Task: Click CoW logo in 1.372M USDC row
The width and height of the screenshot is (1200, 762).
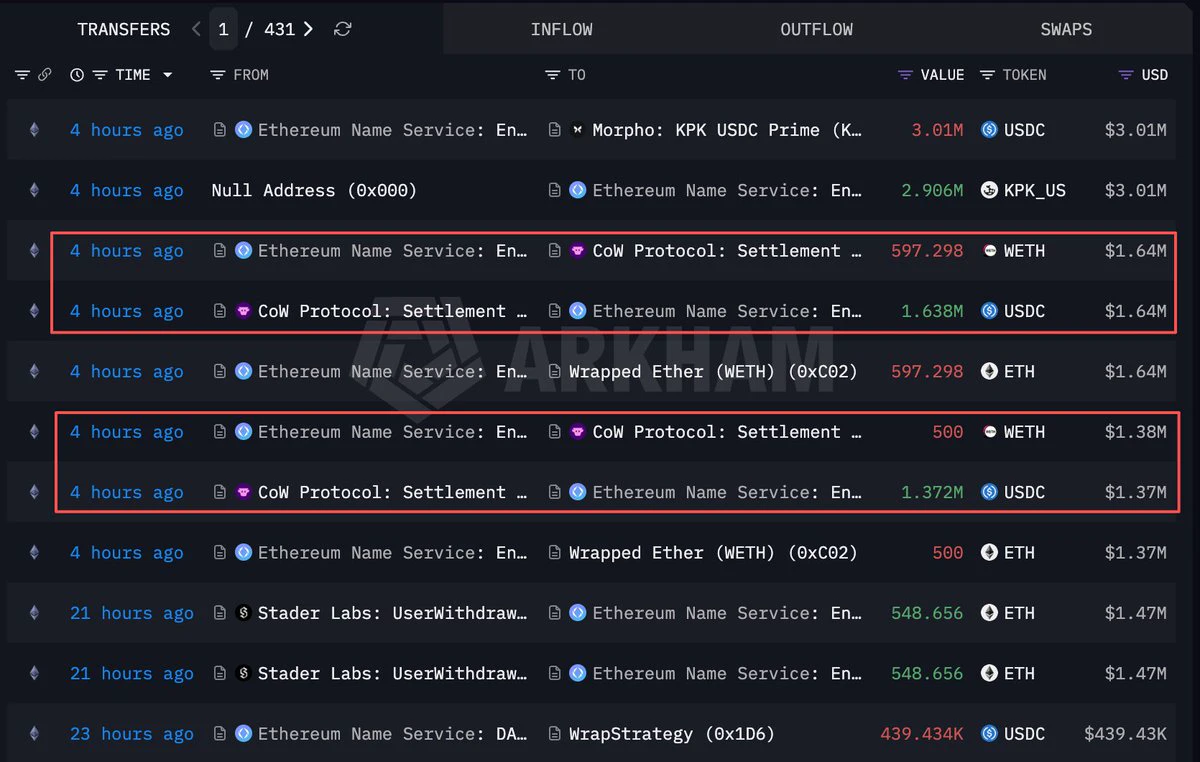Action: click(x=243, y=492)
